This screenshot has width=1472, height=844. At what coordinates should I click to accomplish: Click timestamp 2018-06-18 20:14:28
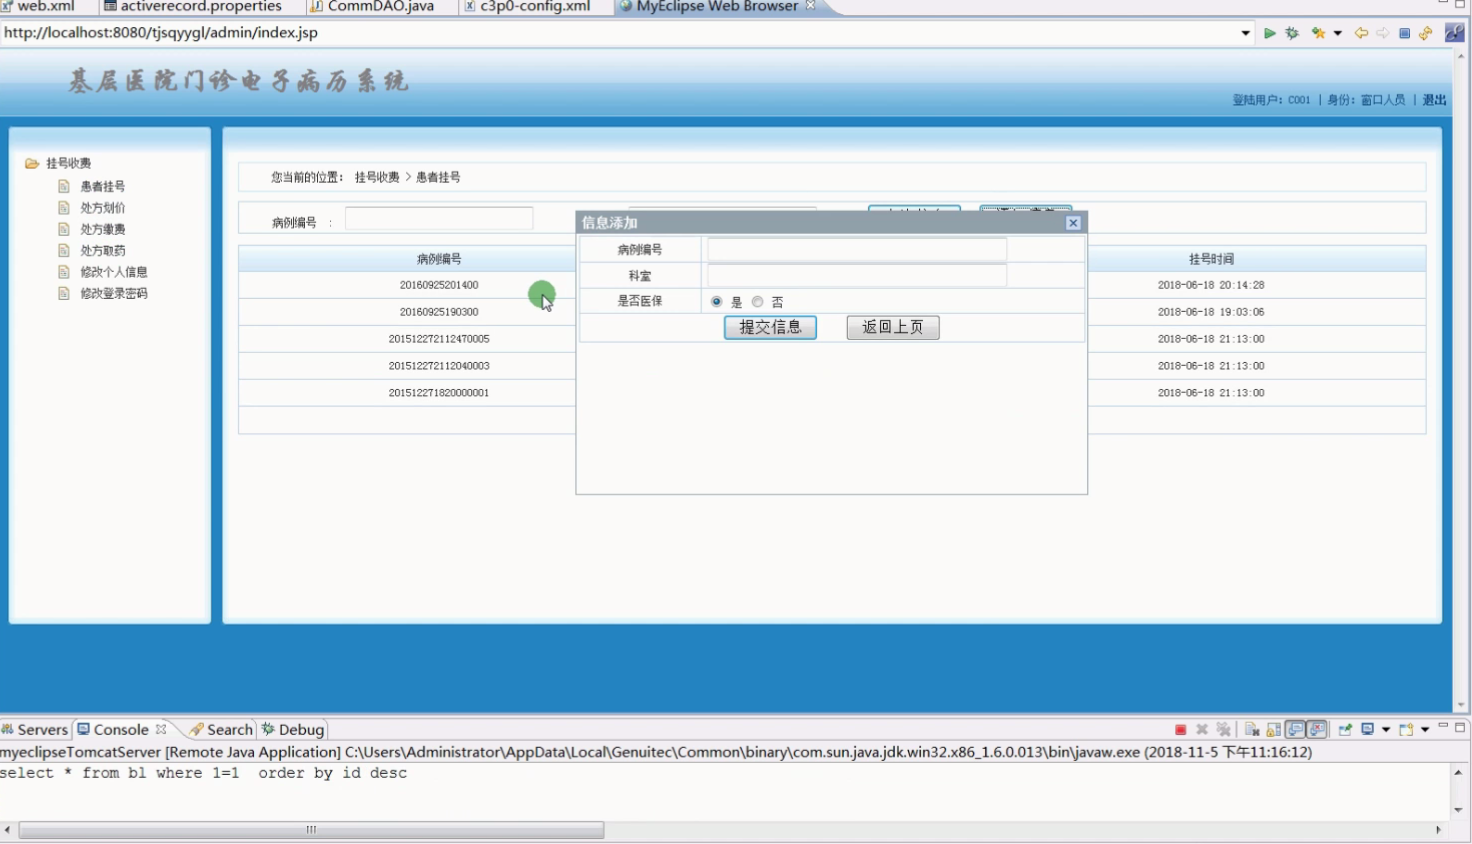pyautogui.click(x=1211, y=285)
